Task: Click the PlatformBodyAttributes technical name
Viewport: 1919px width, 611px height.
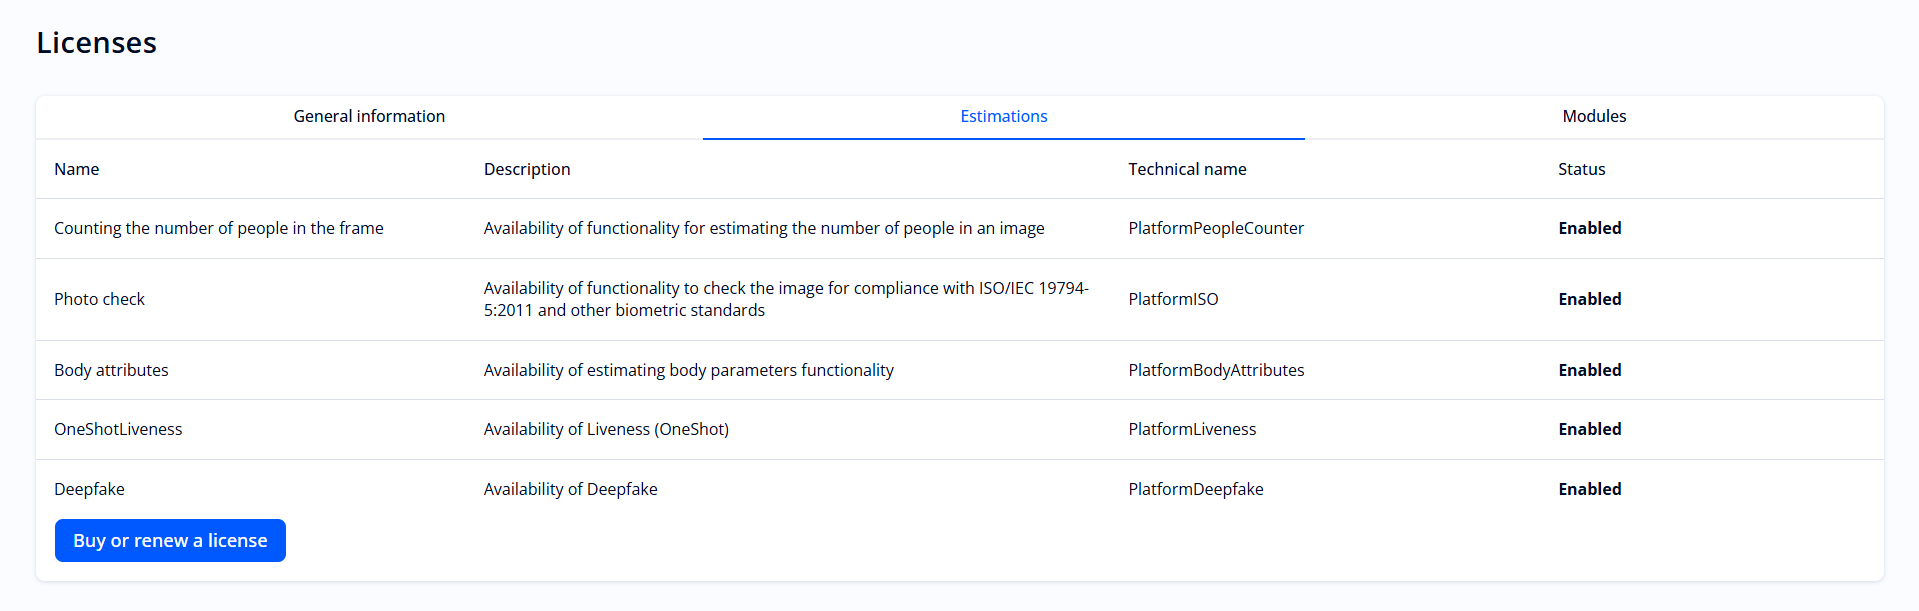Action: 1216,370
